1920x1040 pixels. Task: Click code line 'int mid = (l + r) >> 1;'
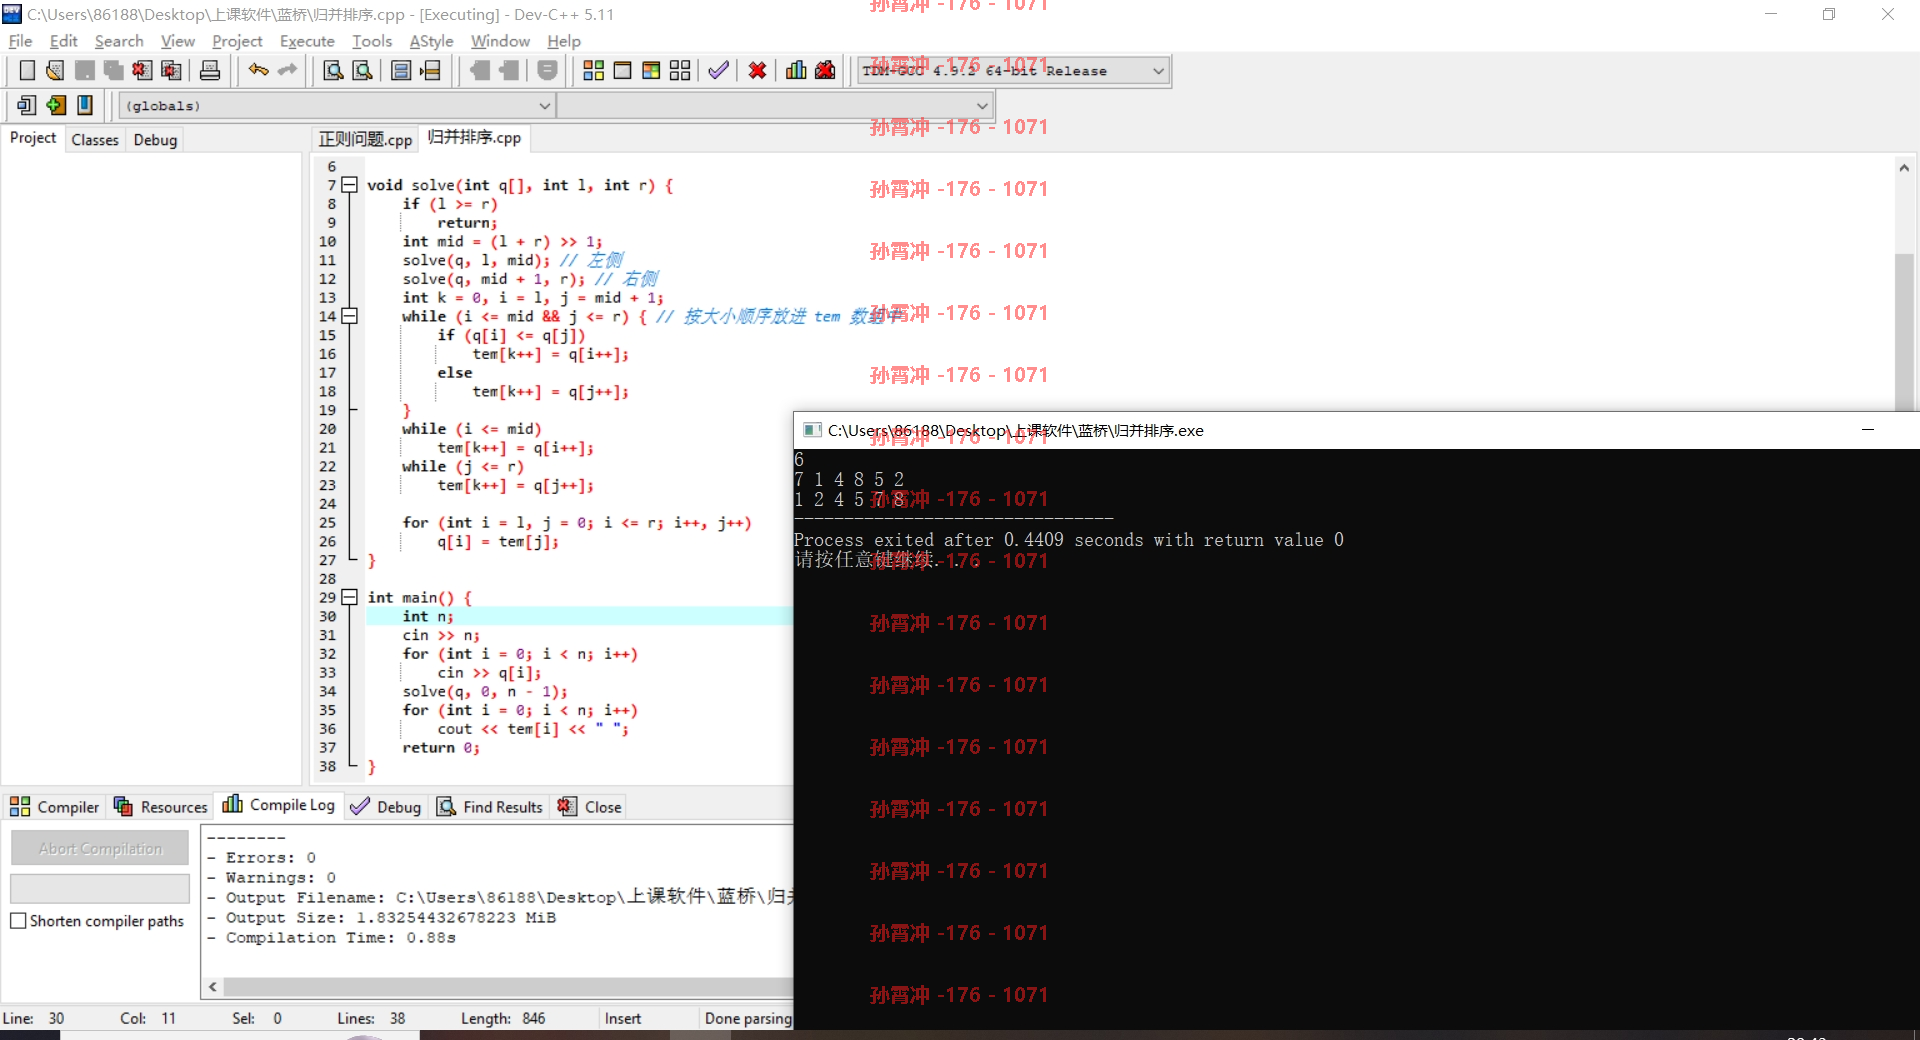tap(502, 241)
